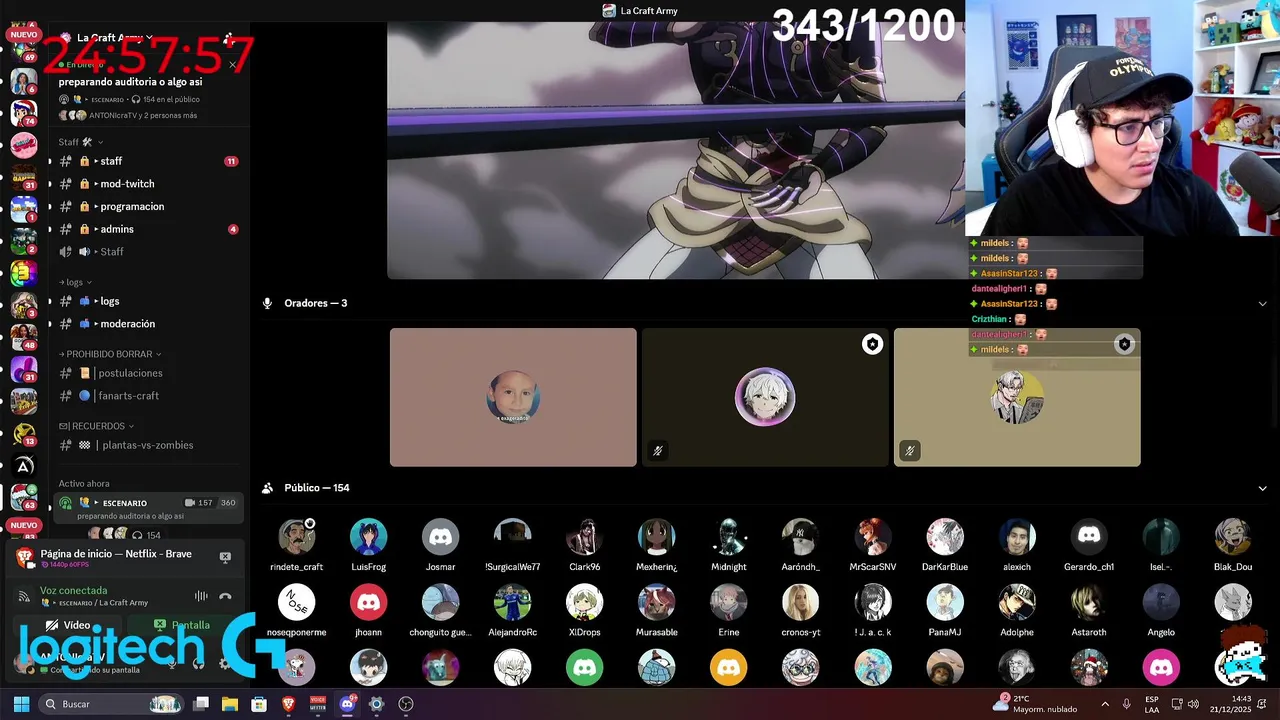Viewport: 1280px width, 720px height.
Task: Open the weather widget showing 21°C
Action: (x=1036, y=704)
